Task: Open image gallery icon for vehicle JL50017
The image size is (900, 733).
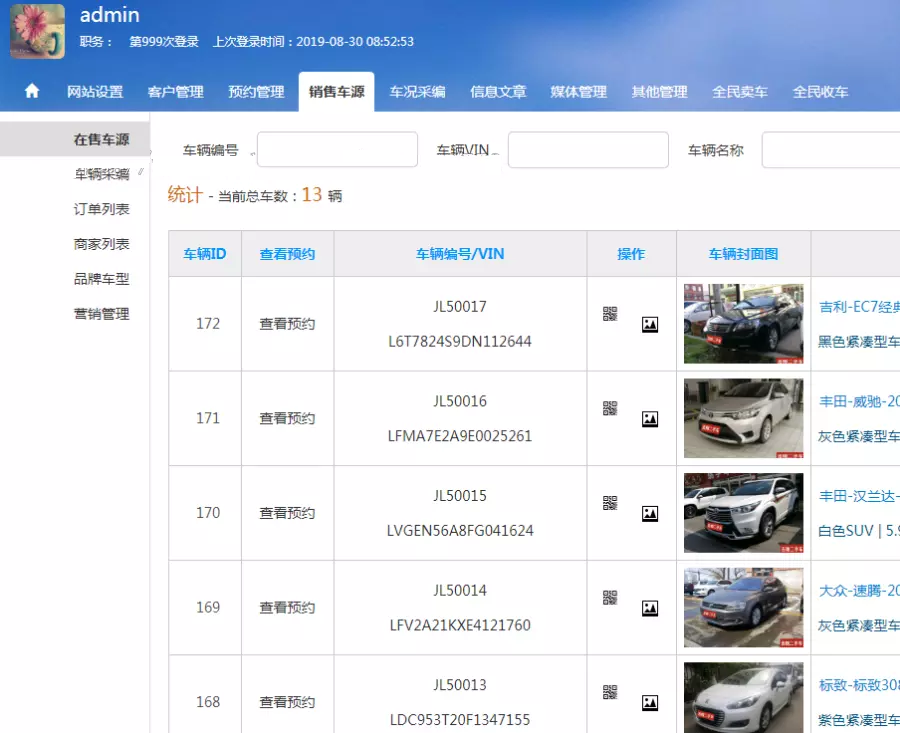Action: [x=650, y=324]
